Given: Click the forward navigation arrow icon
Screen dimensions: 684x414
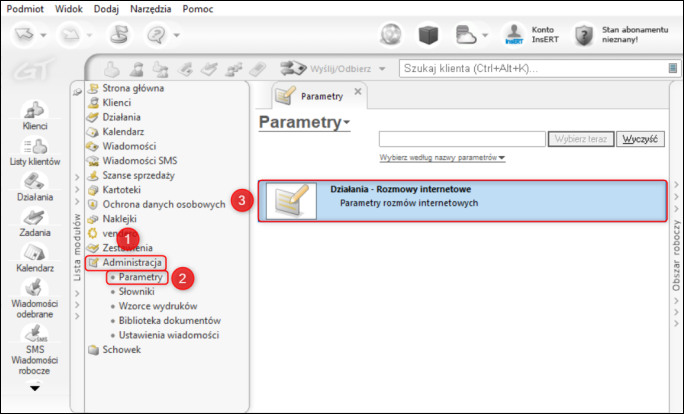Looking at the screenshot, I should (x=70, y=35).
